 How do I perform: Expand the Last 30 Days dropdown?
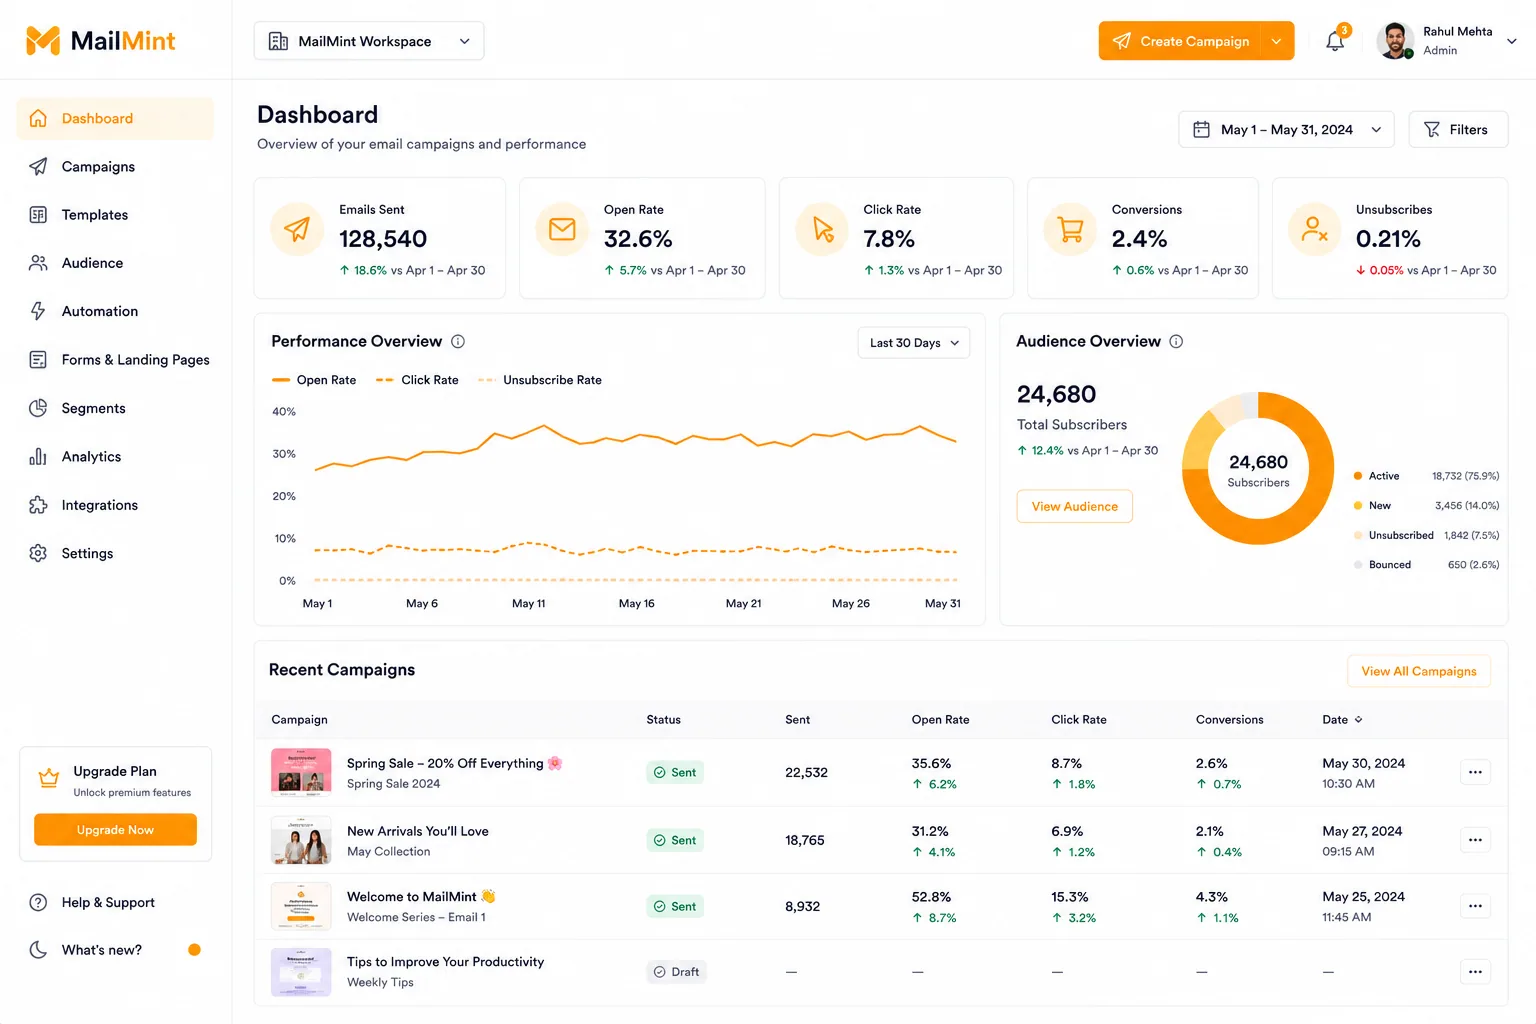914,343
